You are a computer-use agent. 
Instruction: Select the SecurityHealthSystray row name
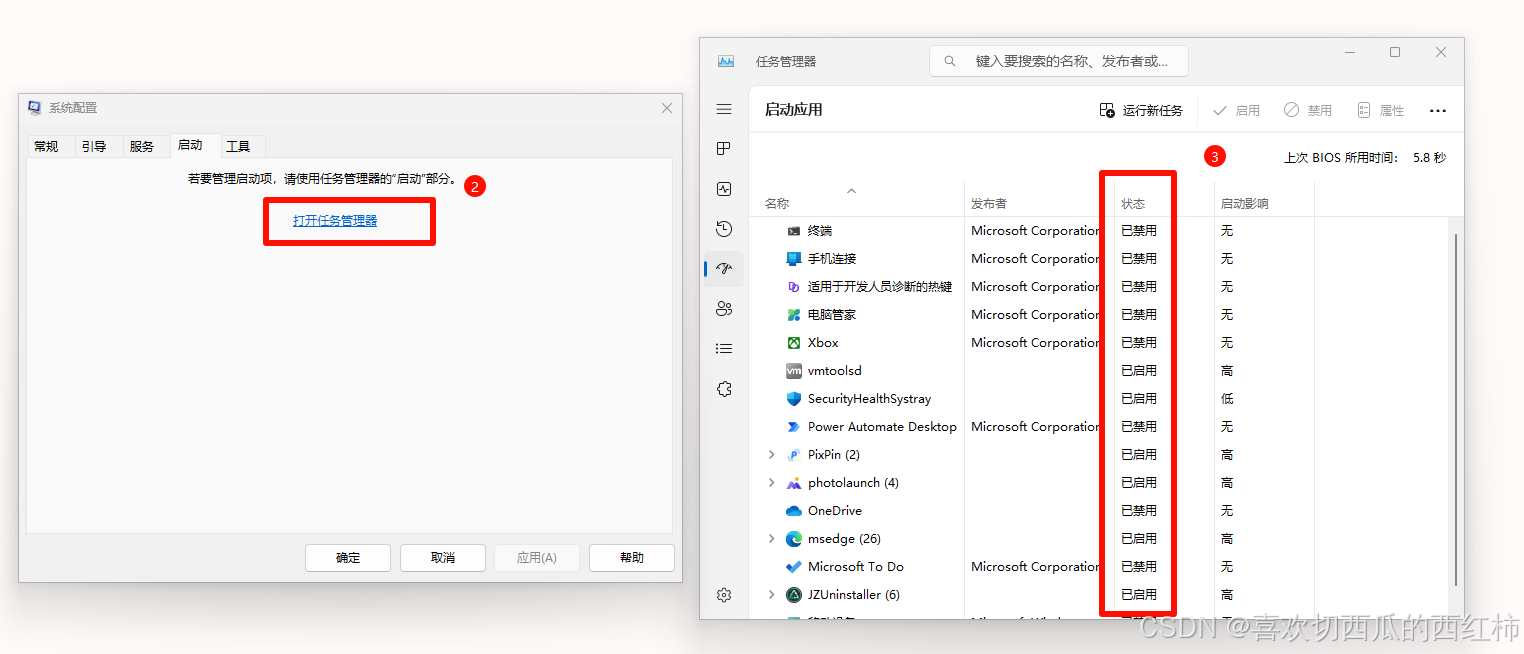point(870,399)
